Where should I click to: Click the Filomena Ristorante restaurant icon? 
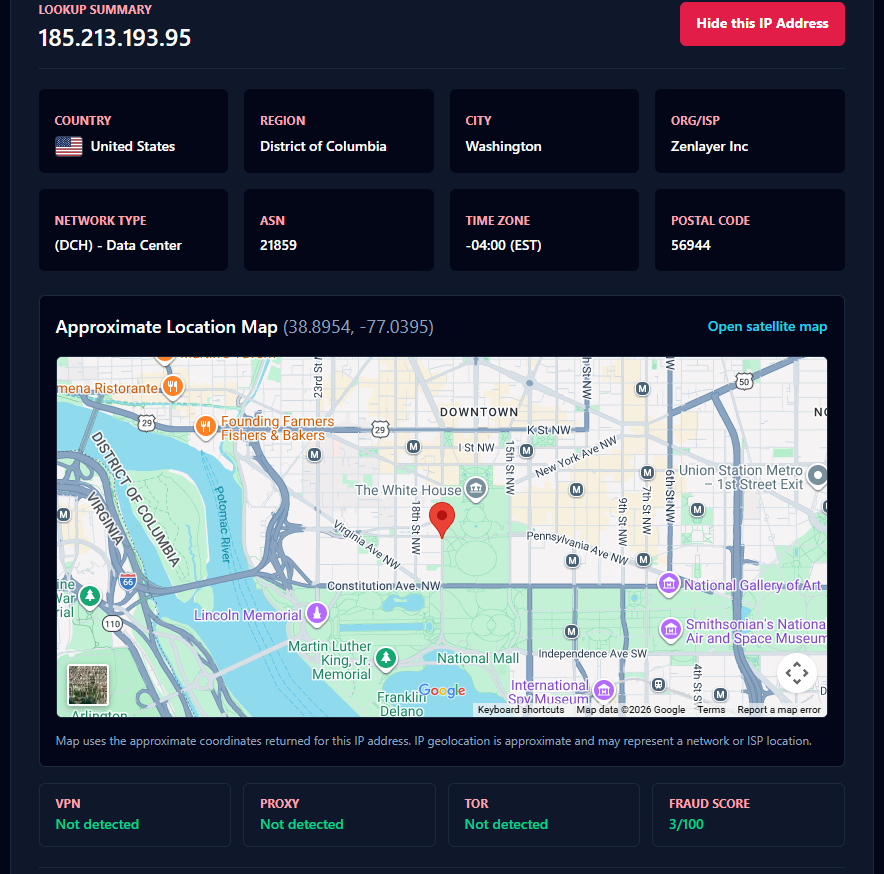173,387
